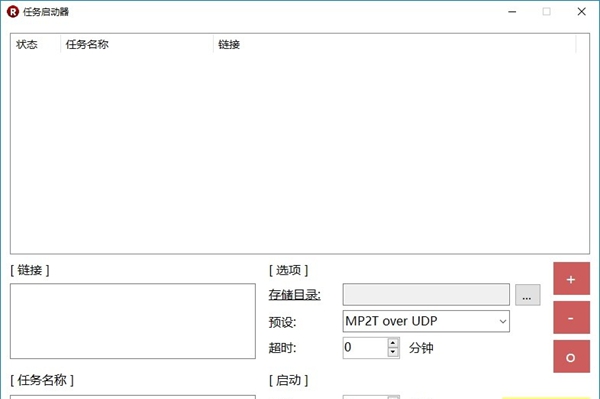Click the red circle button
This screenshot has width=600, height=399.
(x=571, y=357)
